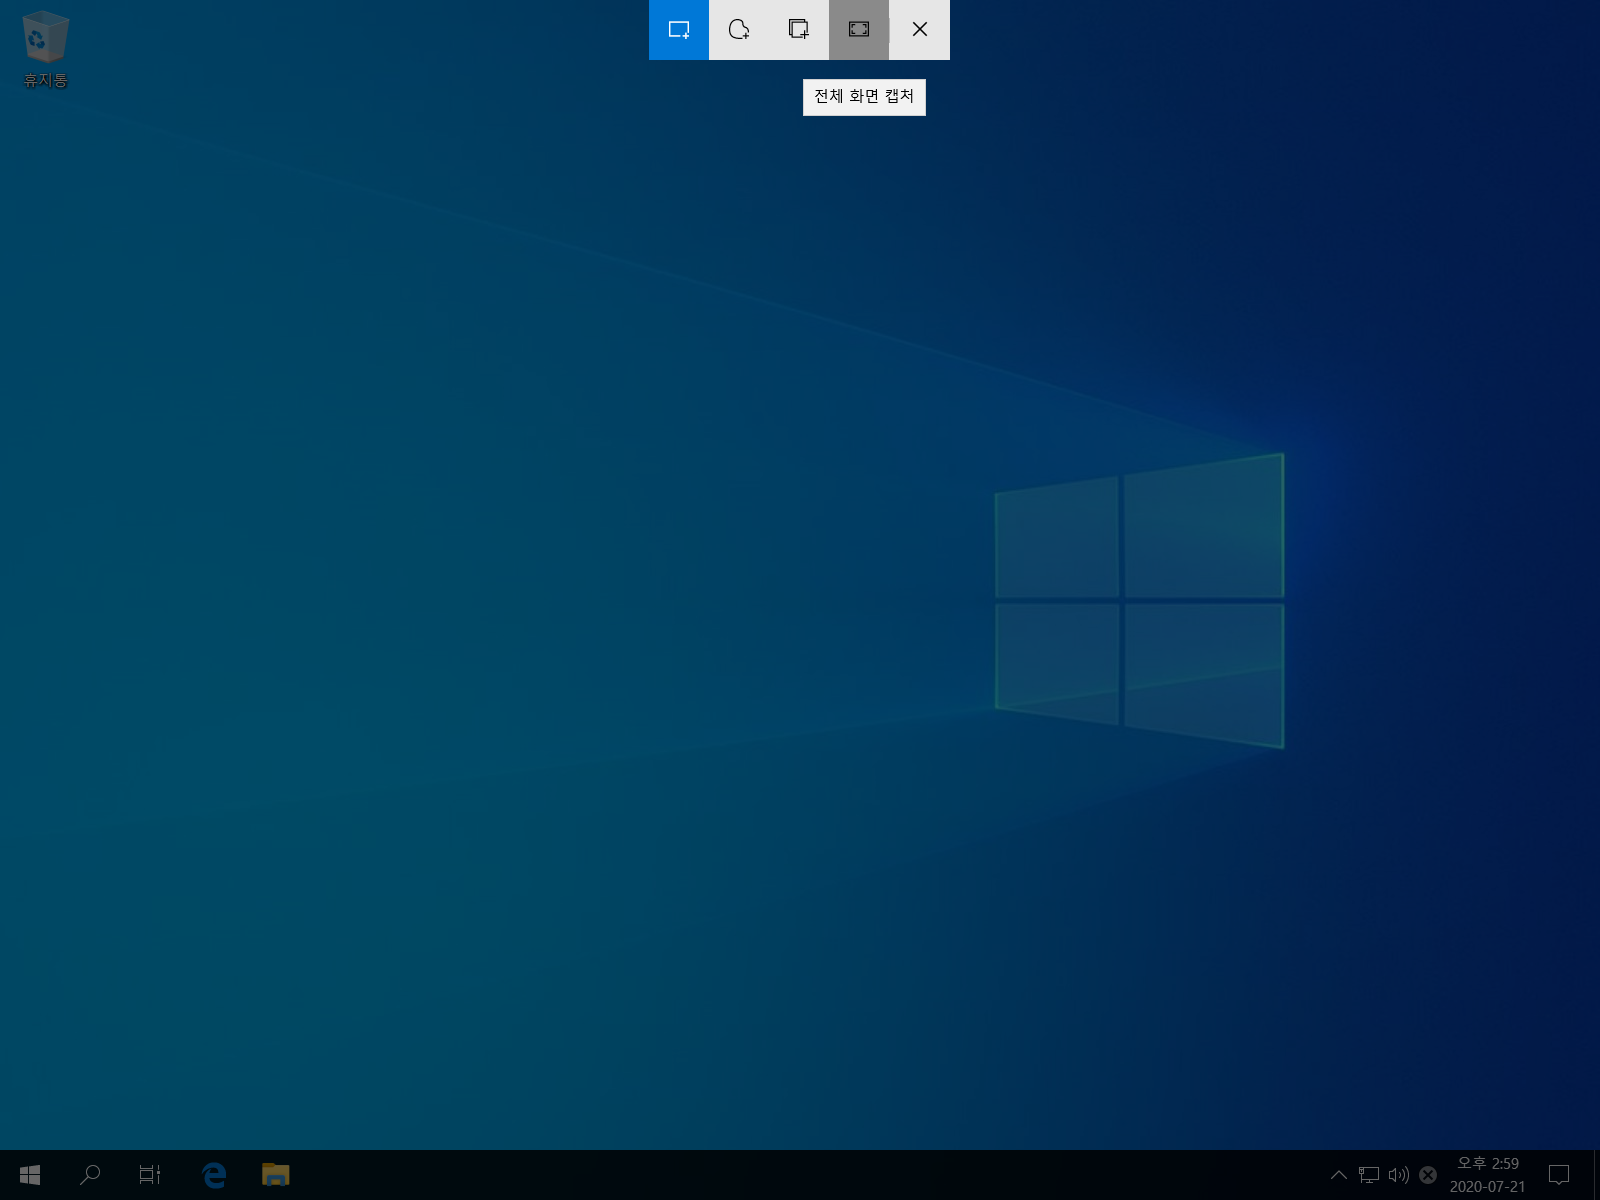Open the Windows Start menu
The image size is (1600, 1200).
pyautogui.click(x=30, y=1175)
